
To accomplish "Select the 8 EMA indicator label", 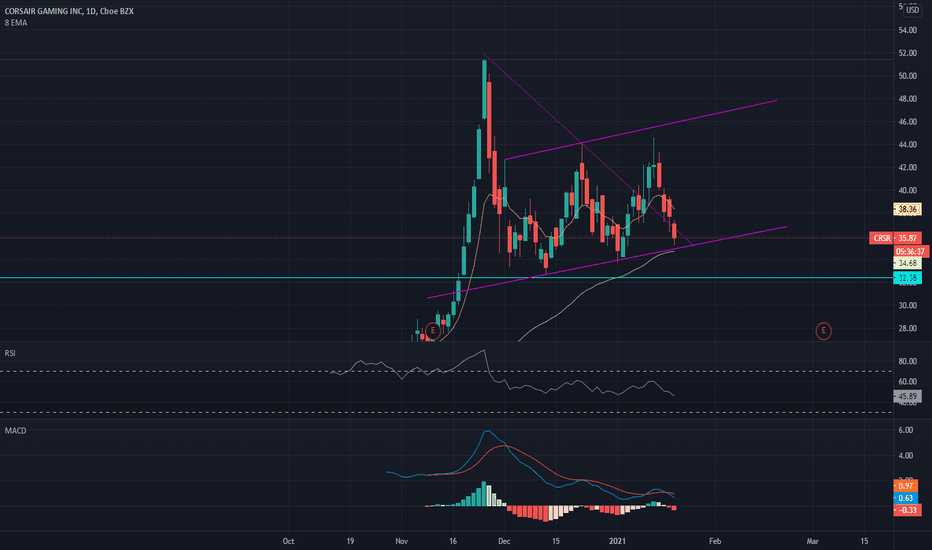I will pyautogui.click(x=15, y=23).
